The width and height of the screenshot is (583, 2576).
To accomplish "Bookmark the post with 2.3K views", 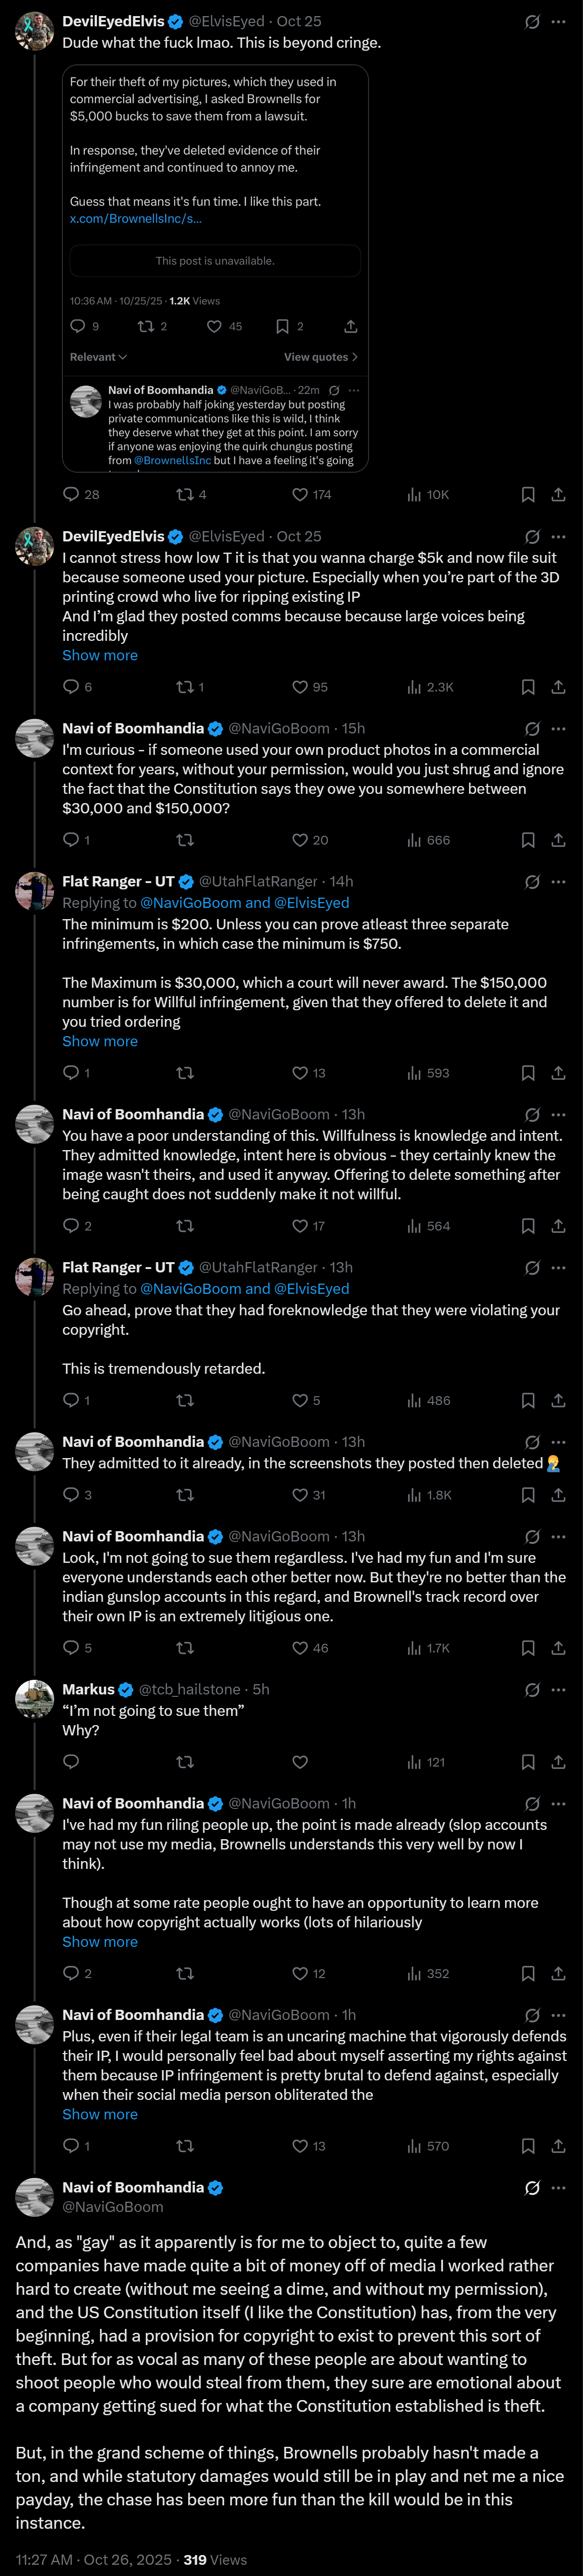I will click(528, 687).
